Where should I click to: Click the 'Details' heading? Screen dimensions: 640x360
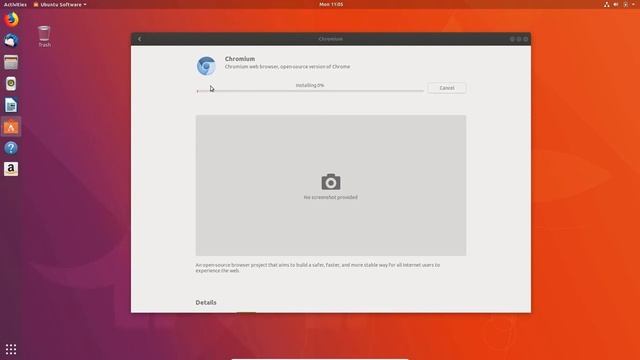point(206,302)
